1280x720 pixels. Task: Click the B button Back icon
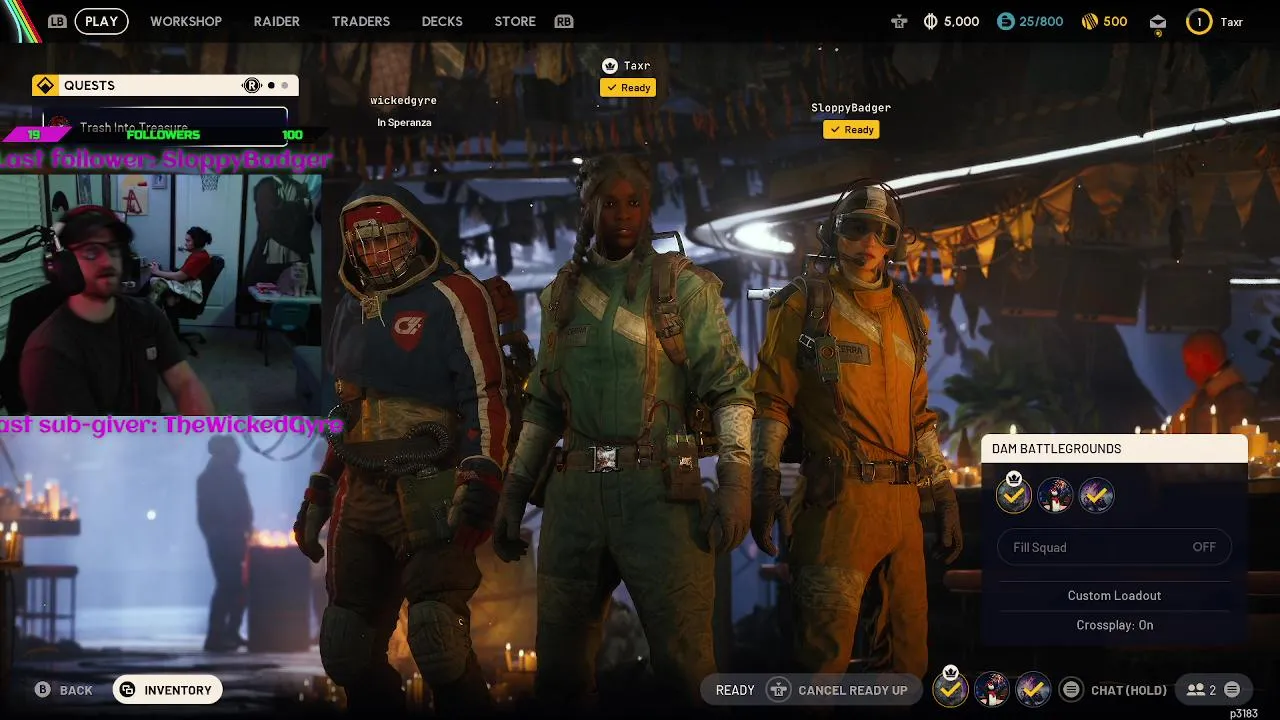(x=42, y=690)
